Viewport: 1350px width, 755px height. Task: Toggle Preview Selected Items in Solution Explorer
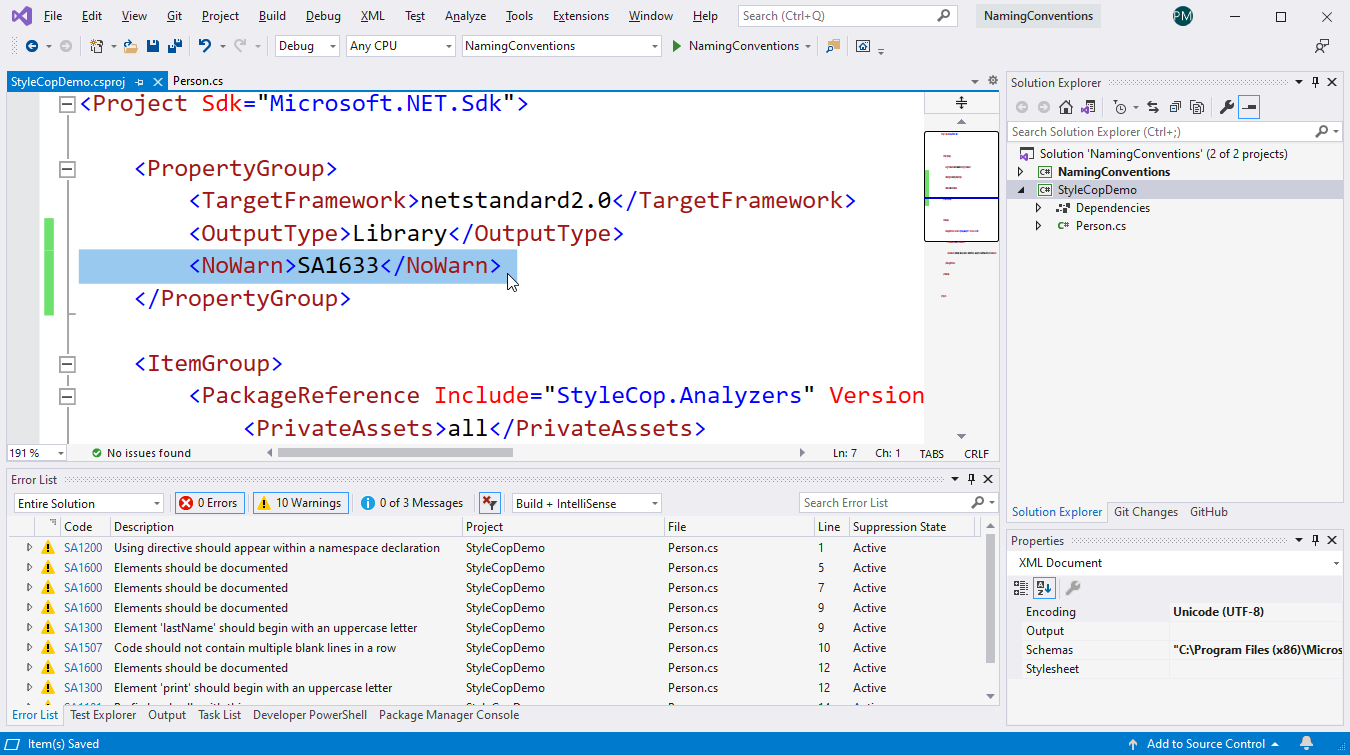point(1249,107)
